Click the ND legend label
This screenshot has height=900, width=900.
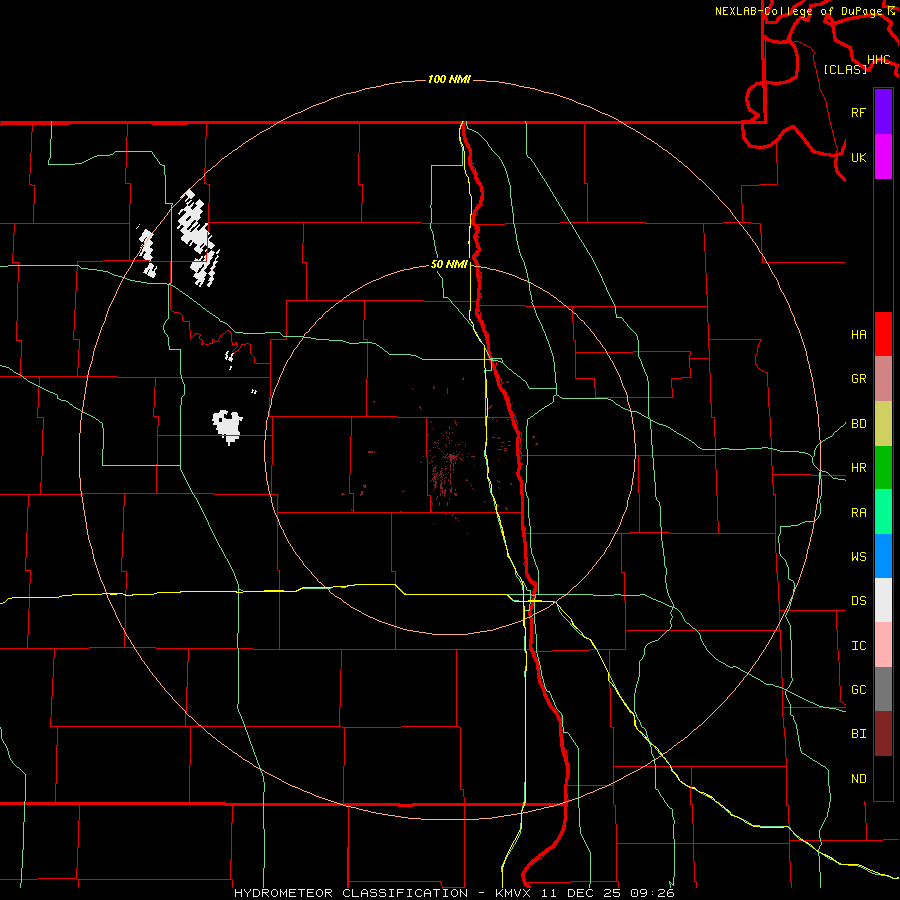click(858, 779)
